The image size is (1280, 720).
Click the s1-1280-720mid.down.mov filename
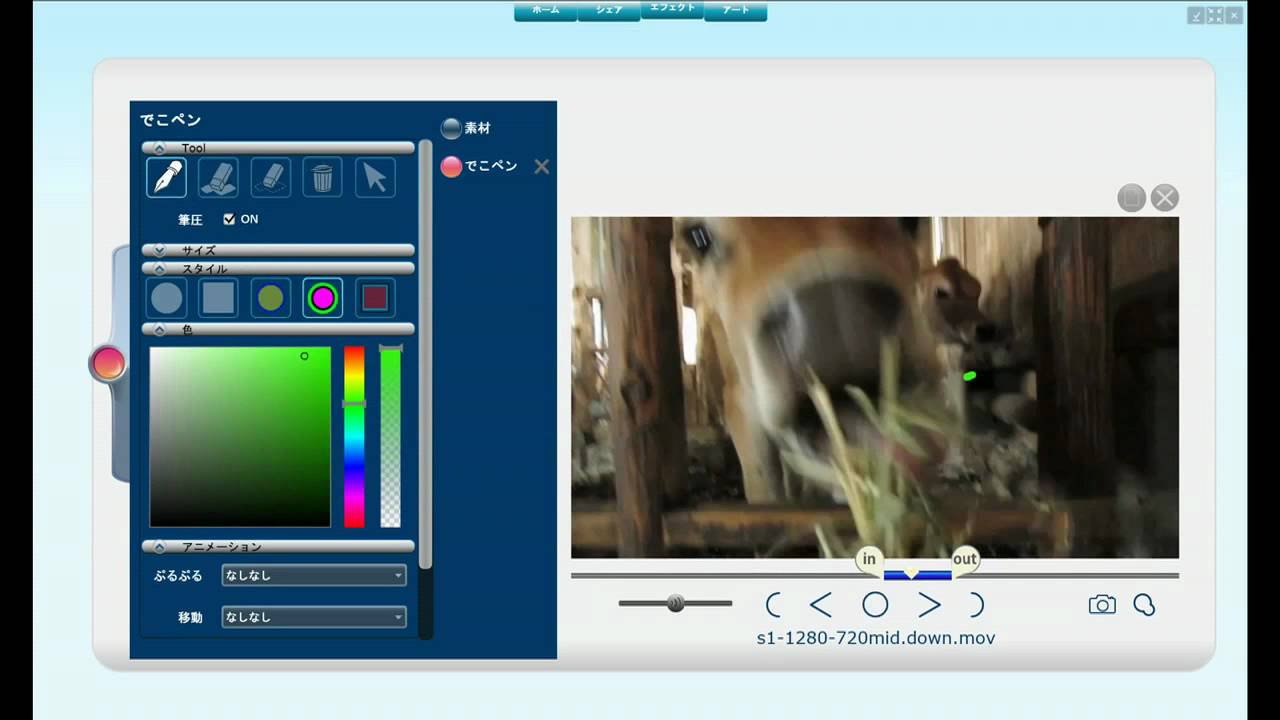click(876, 638)
